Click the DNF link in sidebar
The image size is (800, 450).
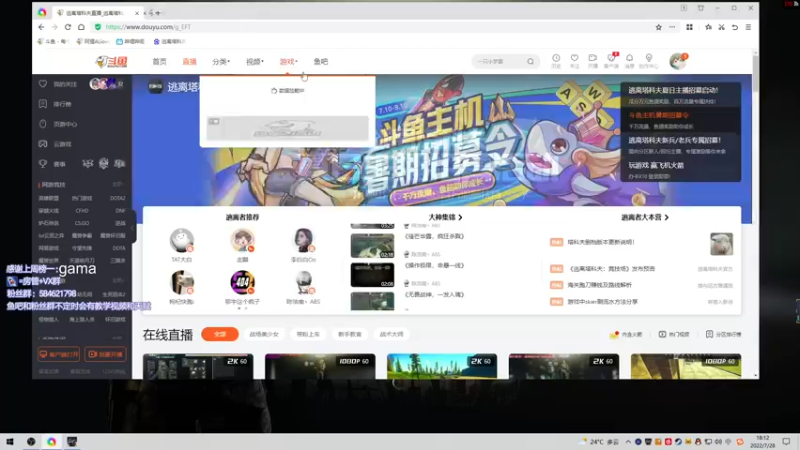120,210
